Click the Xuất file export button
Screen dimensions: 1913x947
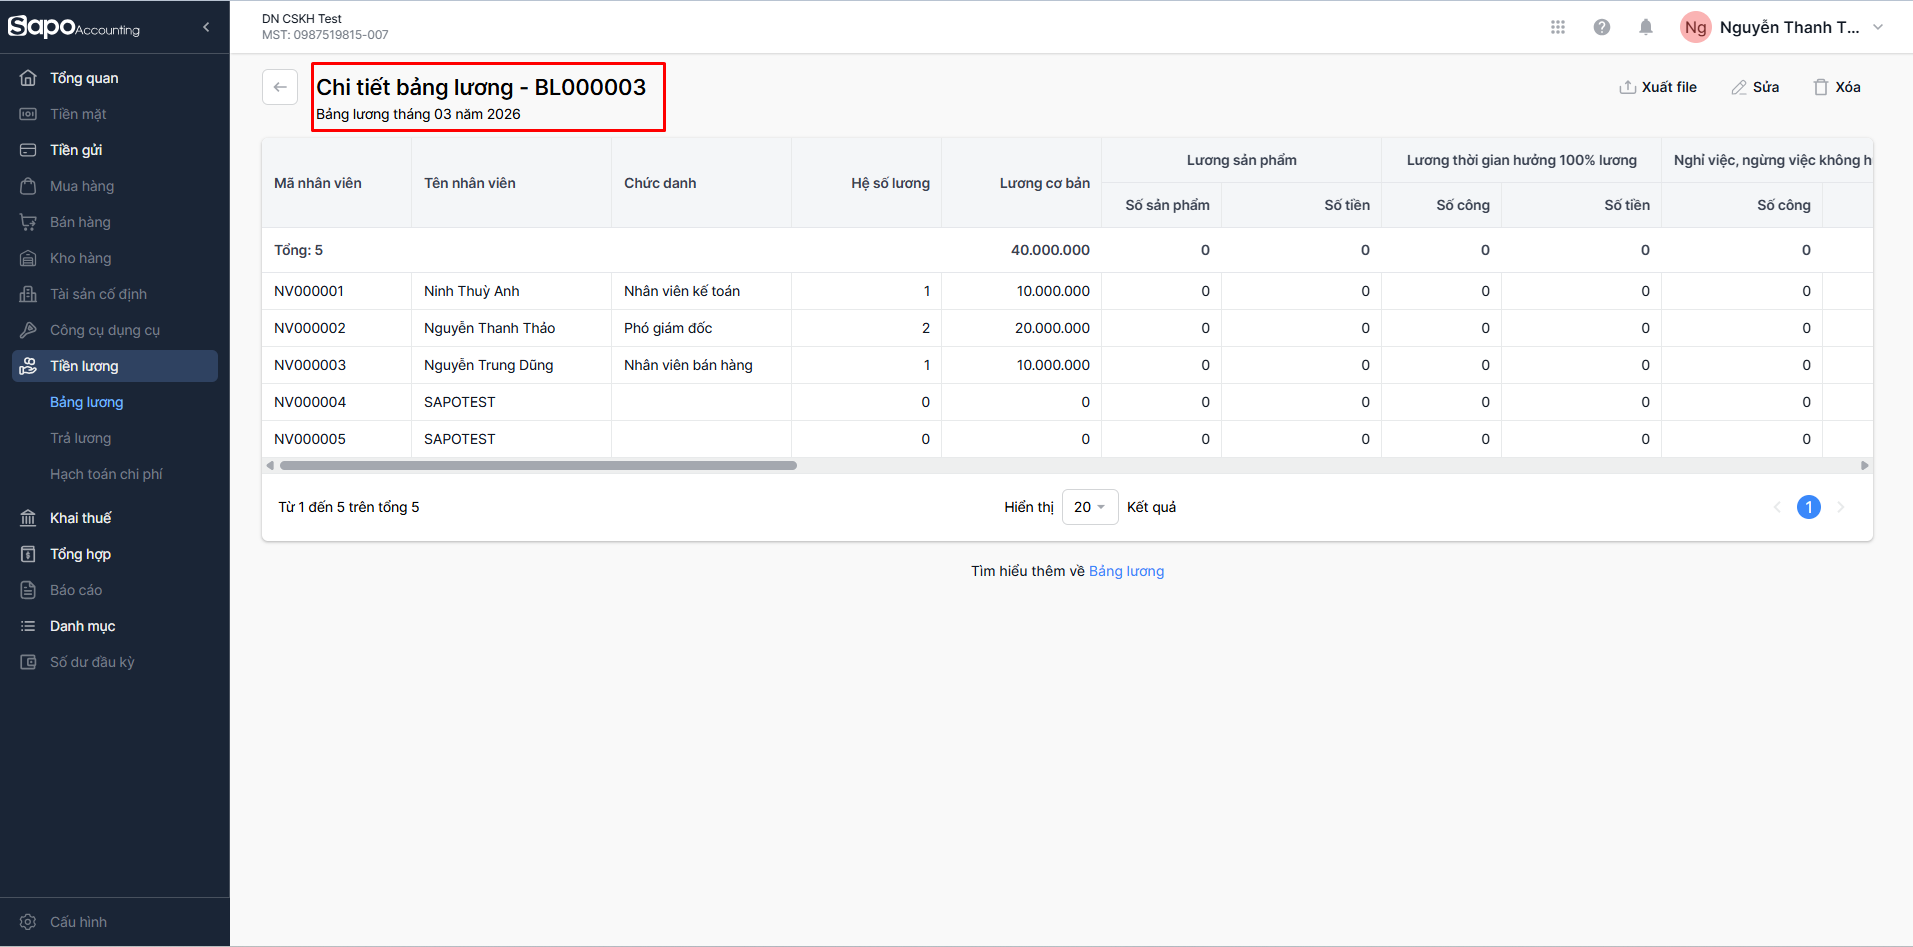(1657, 87)
